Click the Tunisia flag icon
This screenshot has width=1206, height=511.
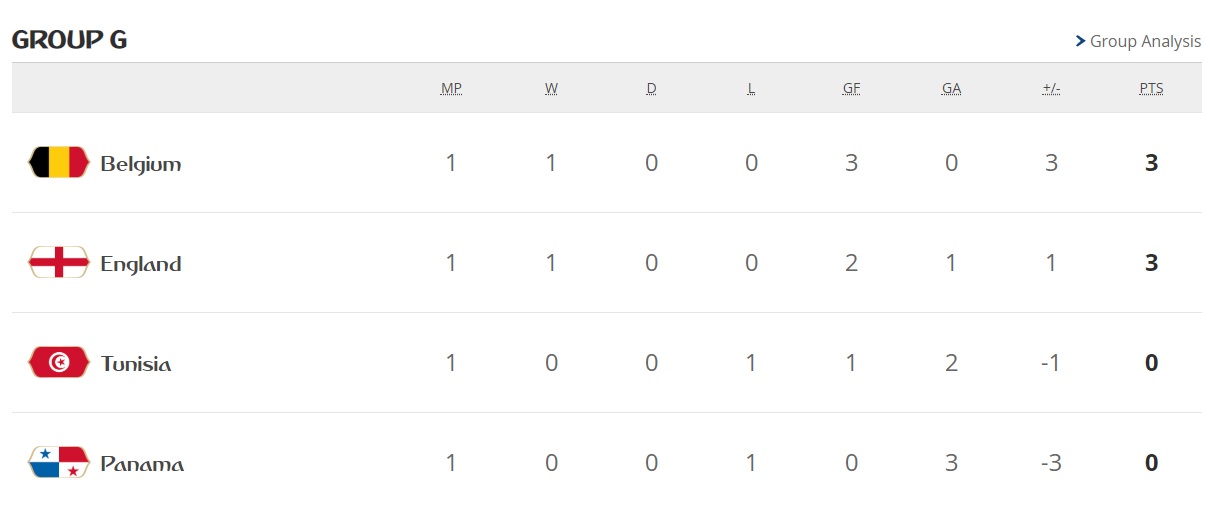pyautogui.click(x=58, y=362)
